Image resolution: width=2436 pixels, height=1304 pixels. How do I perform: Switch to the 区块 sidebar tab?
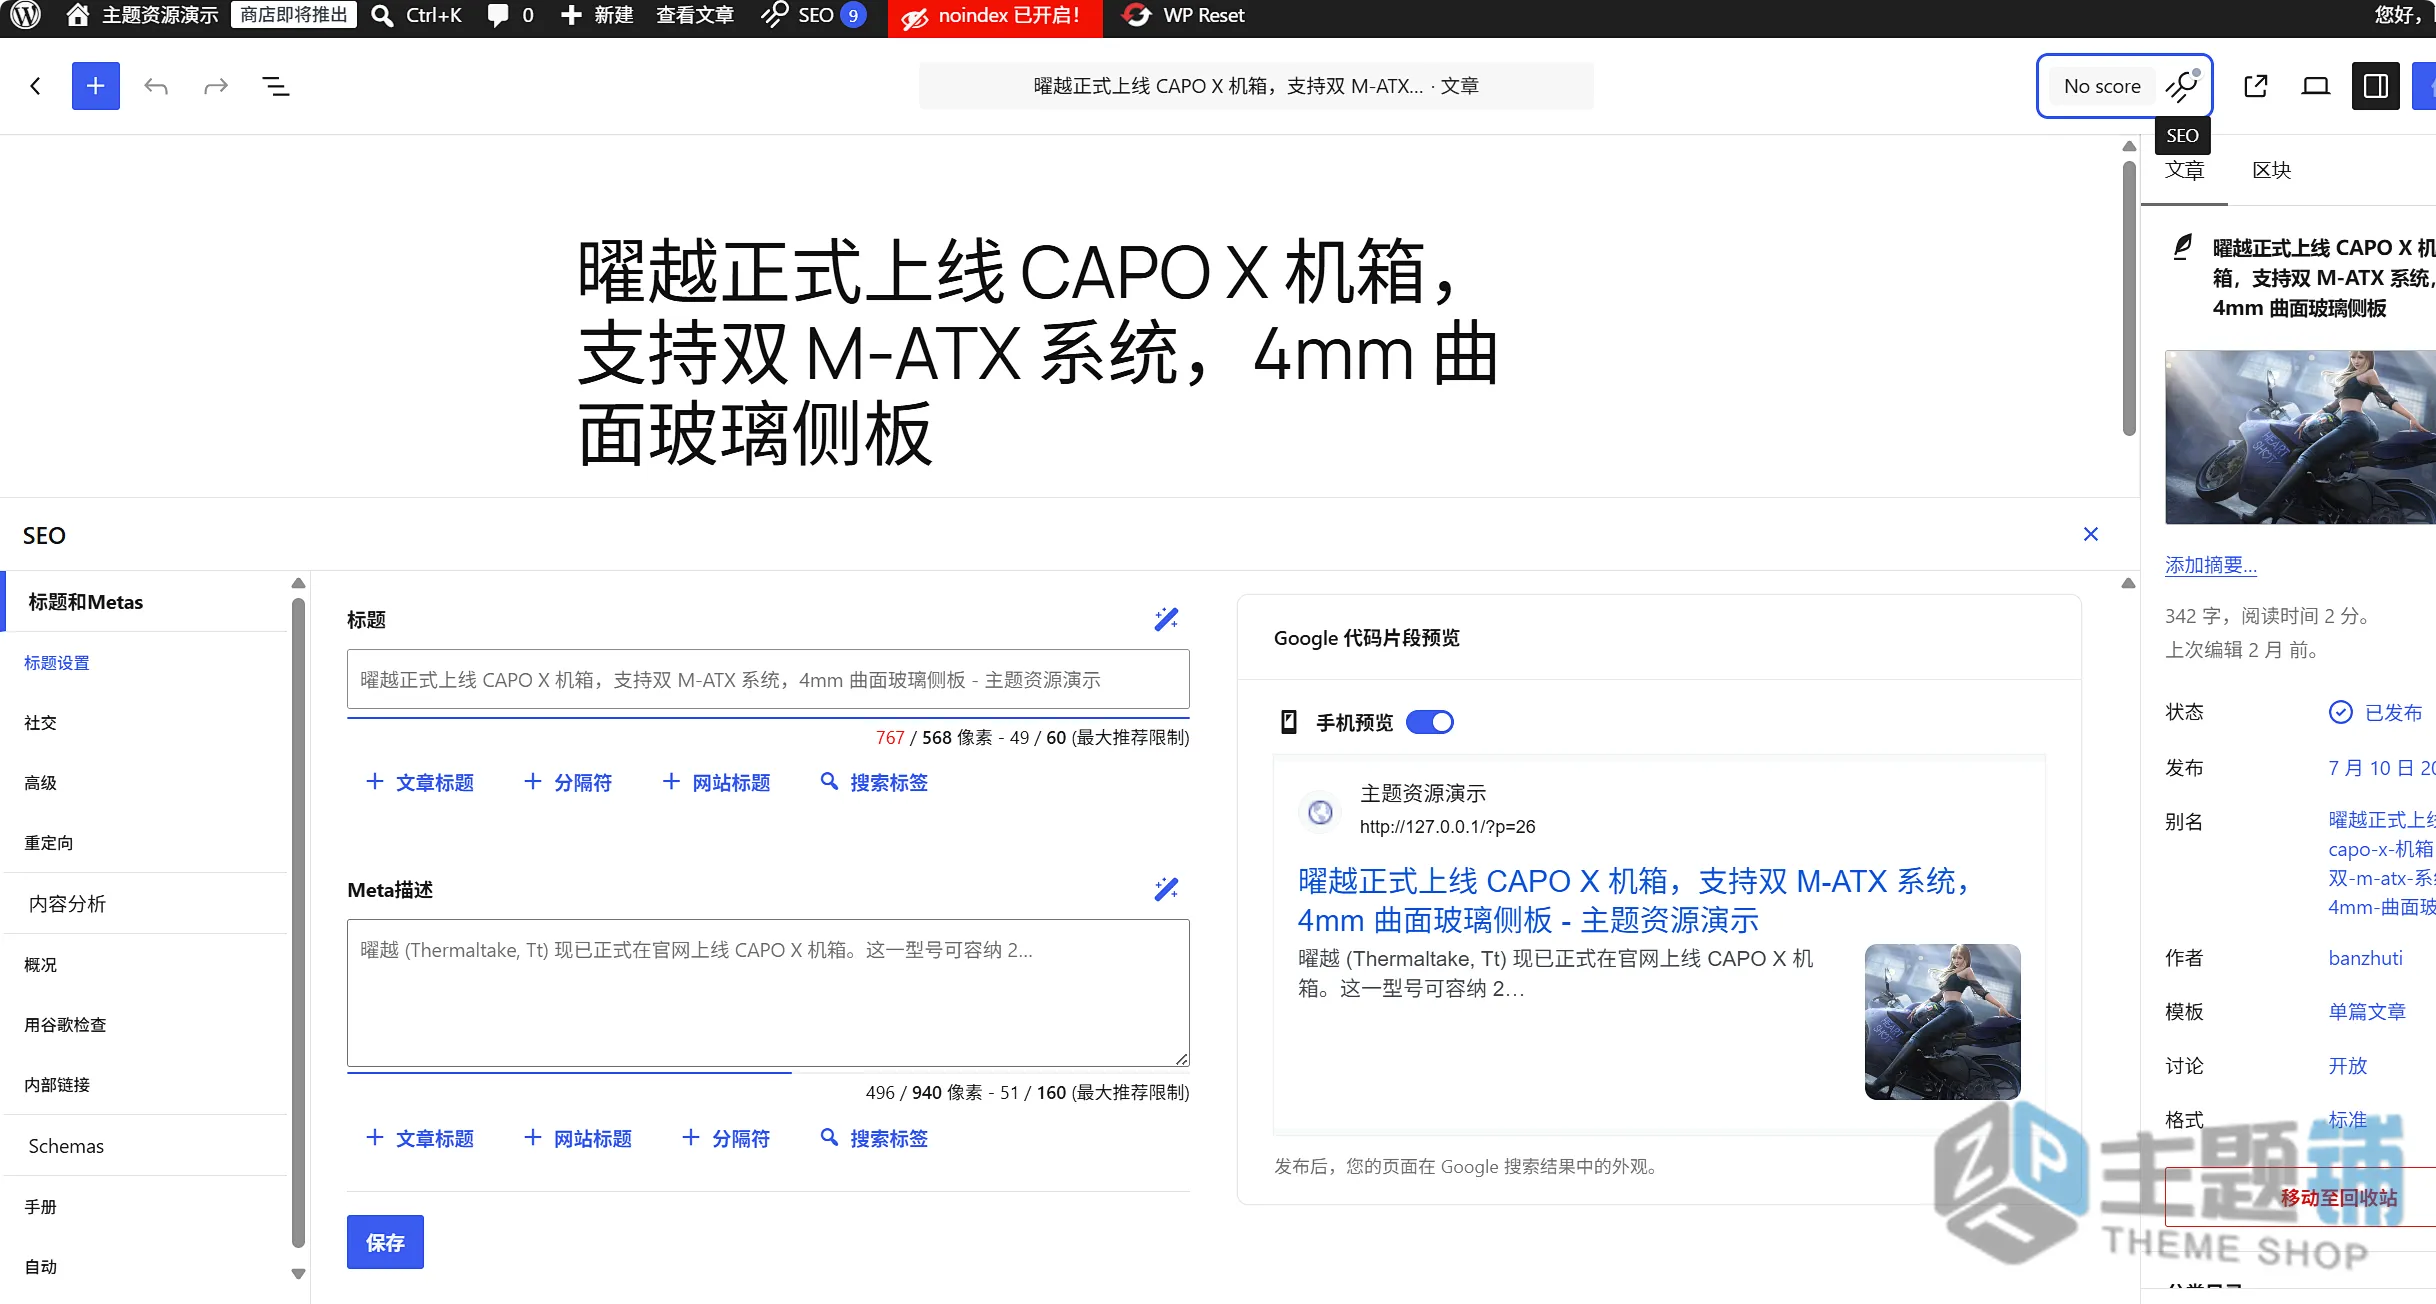click(x=2271, y=170)
